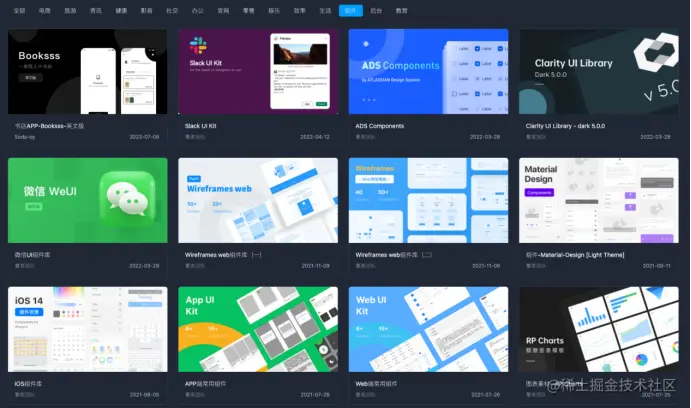Select the 电商 category tab
The image size is (691, 408).
45,11
